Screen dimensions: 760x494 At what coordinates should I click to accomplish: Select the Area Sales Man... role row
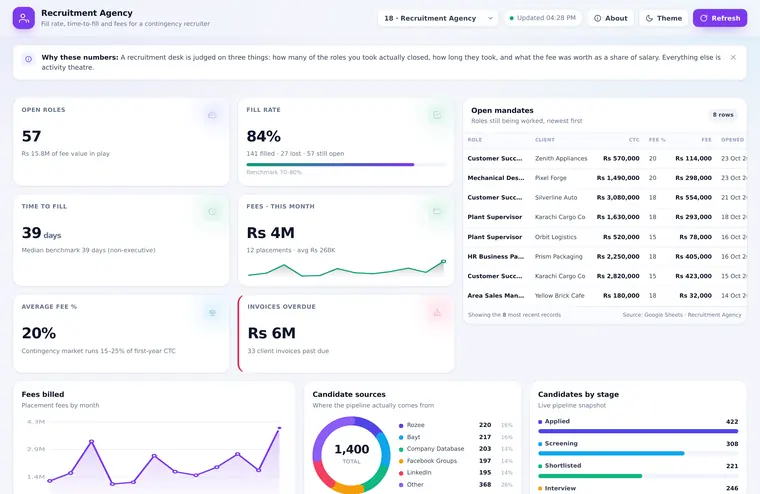pyautogui.click(x=605, y=295)
